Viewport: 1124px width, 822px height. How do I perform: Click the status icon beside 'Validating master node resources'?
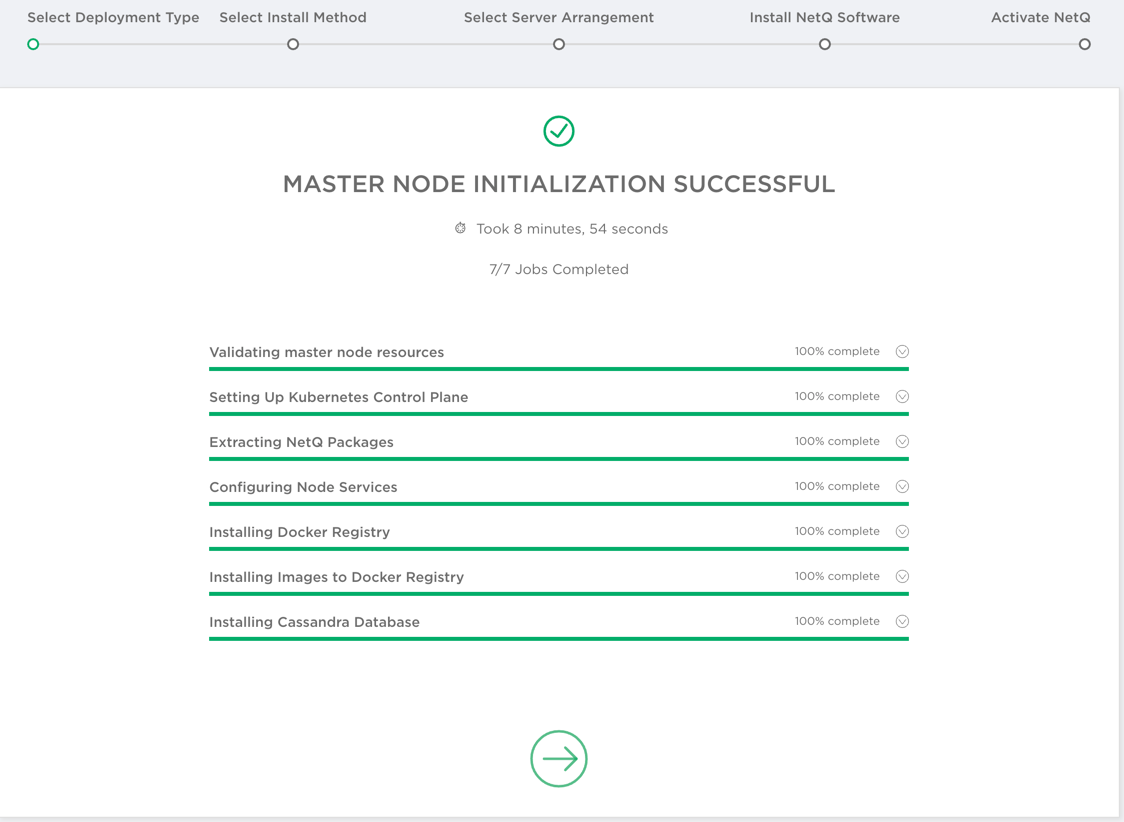902,351
